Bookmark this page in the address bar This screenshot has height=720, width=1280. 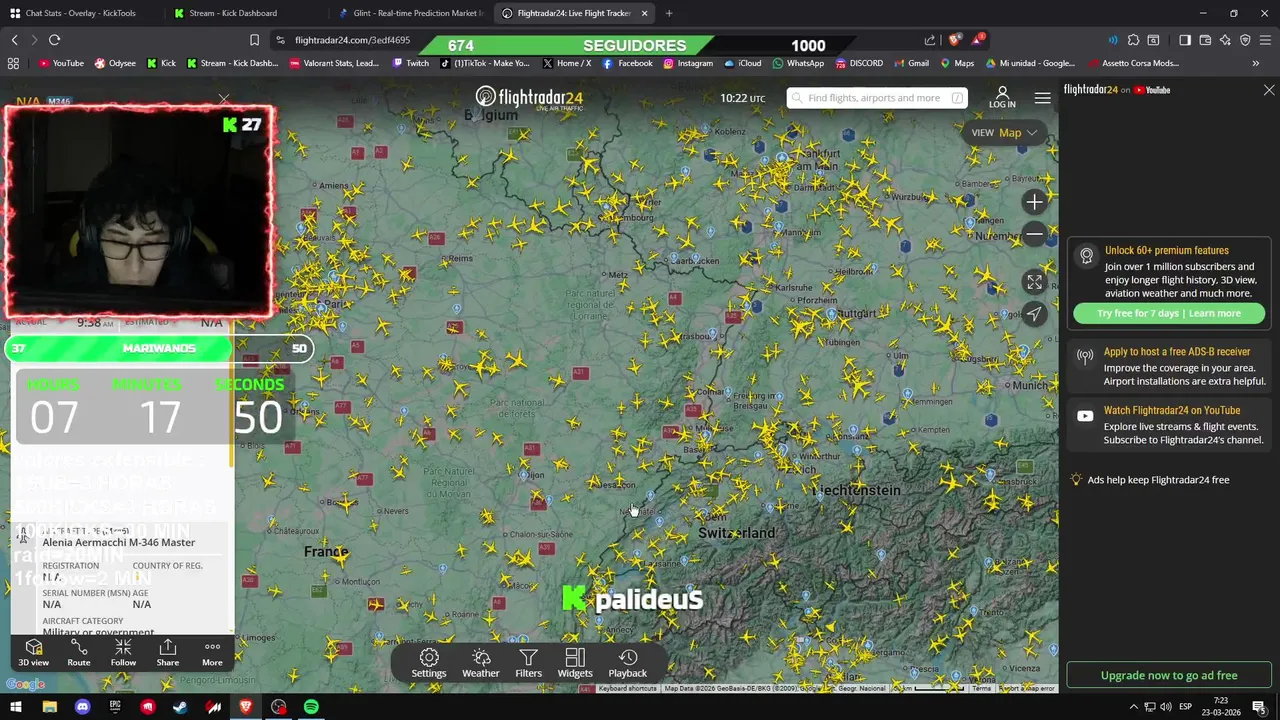[x=254, y=40]
